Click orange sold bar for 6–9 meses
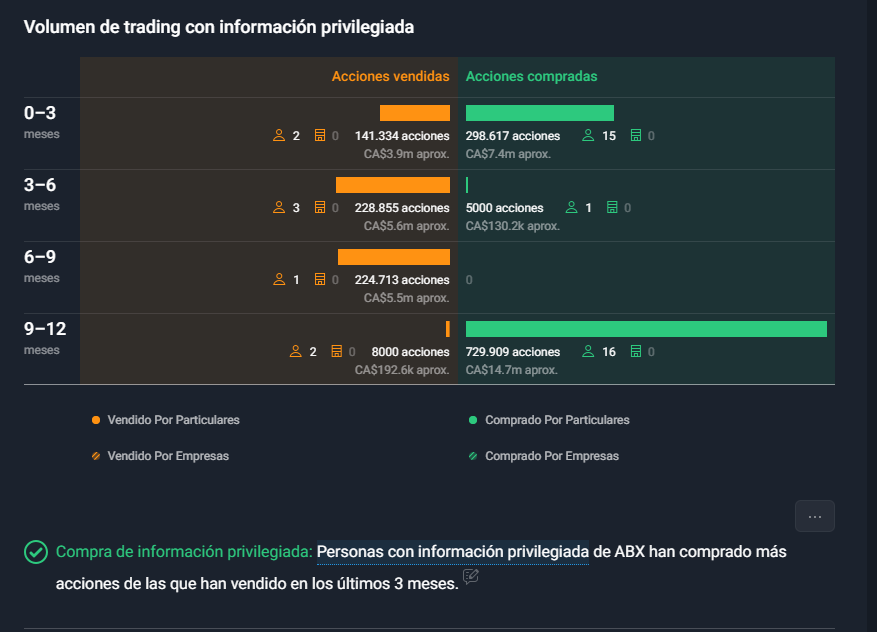 (394, 257)
